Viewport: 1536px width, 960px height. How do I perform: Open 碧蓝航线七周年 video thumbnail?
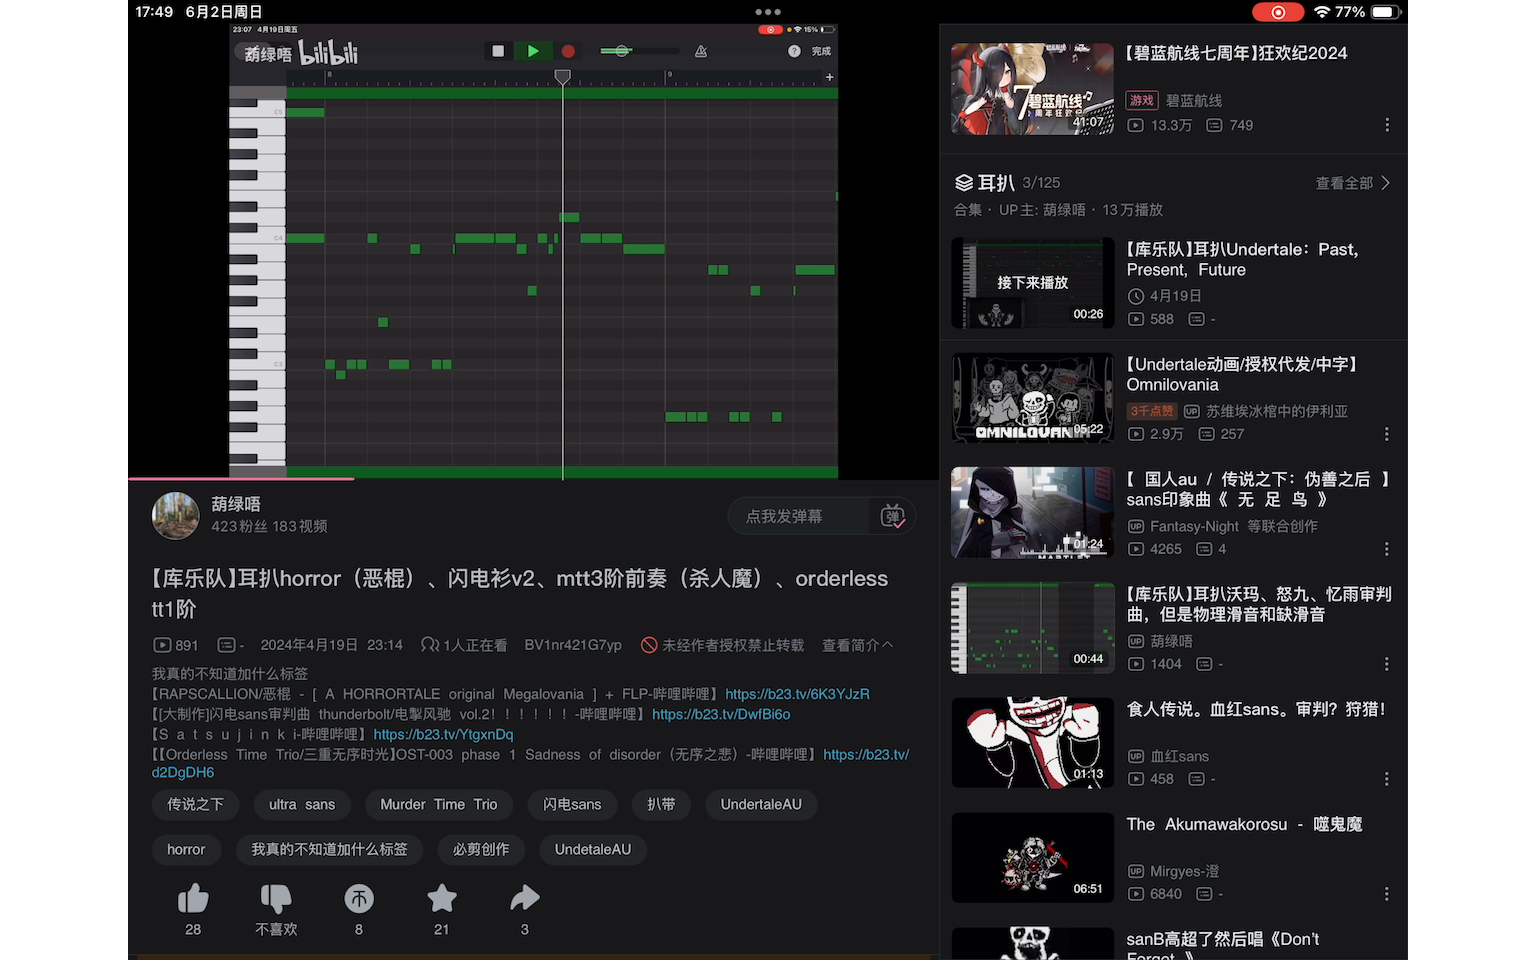tap(1032, 88)
